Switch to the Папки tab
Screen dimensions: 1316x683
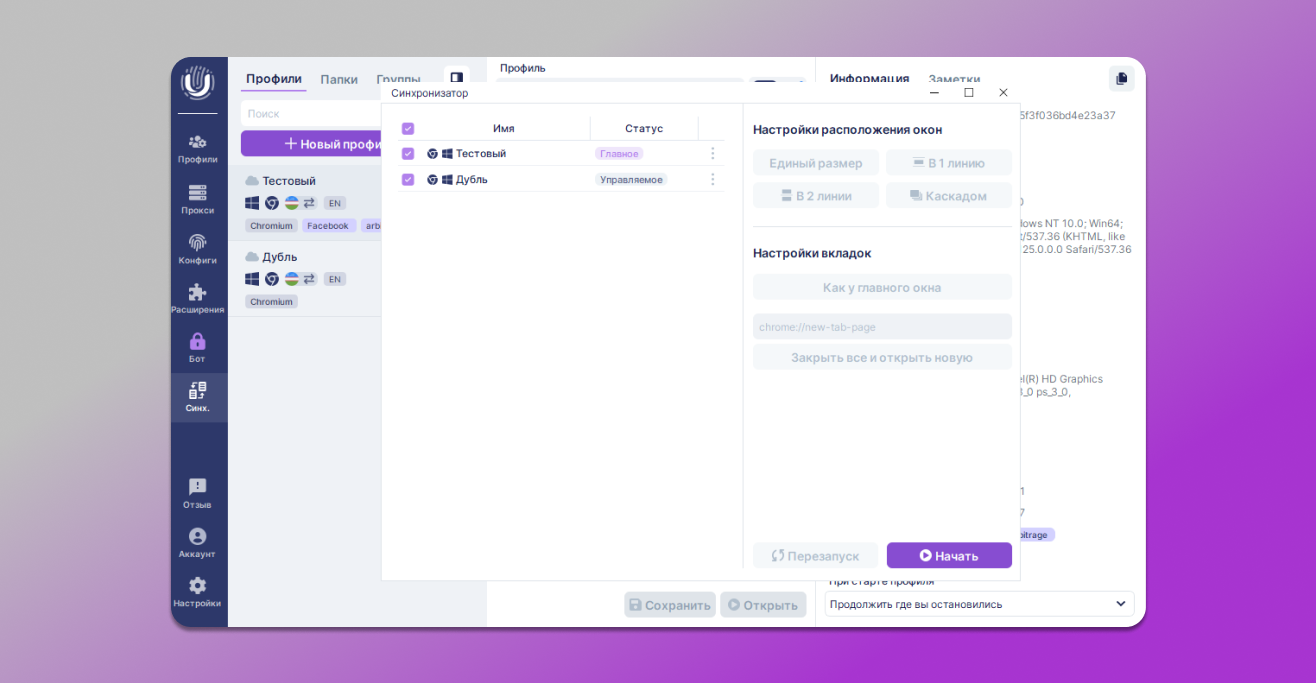click(x=339, y=79)
